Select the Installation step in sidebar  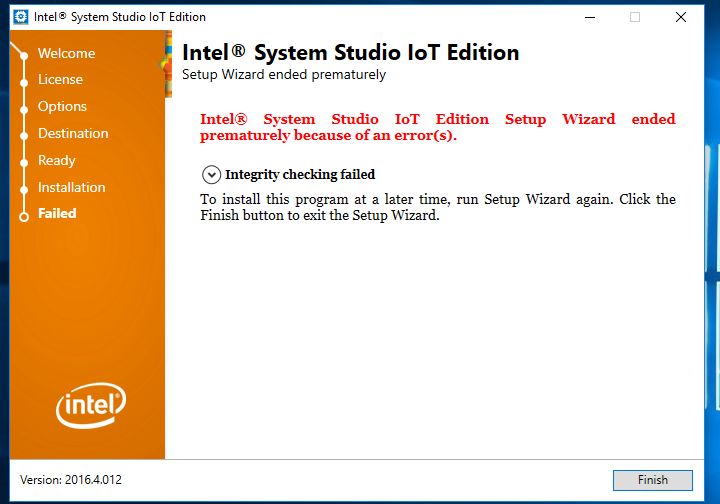[x=72, y=187]
